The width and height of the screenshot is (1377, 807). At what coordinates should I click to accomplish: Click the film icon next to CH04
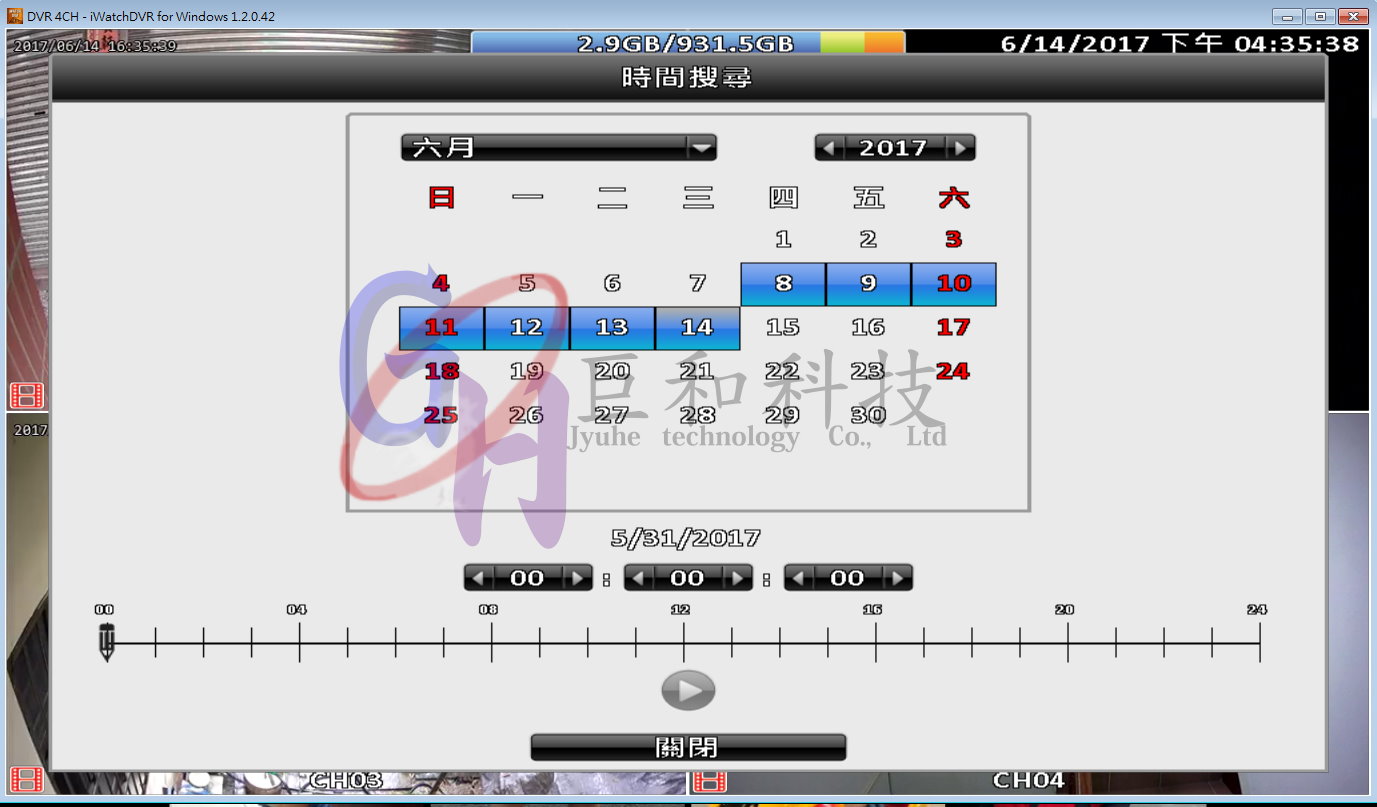pos(710,779)
